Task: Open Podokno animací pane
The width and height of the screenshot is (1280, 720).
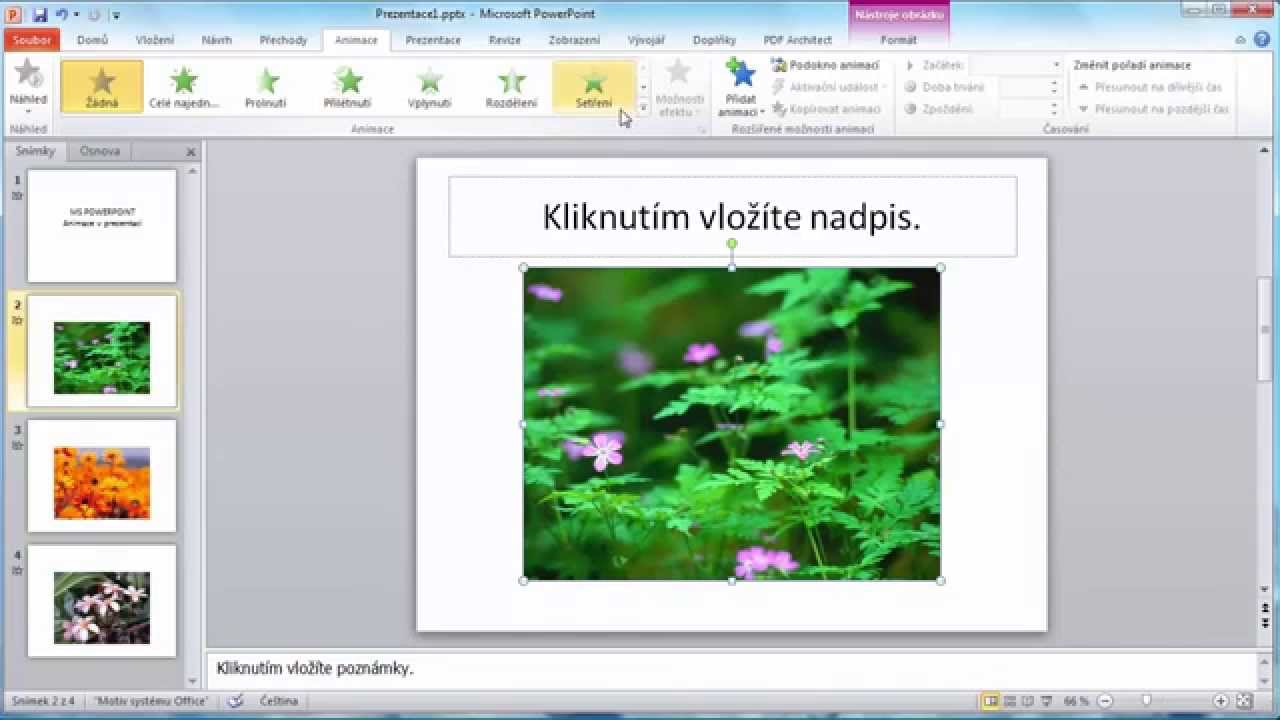Action: [x=826, y=65]
